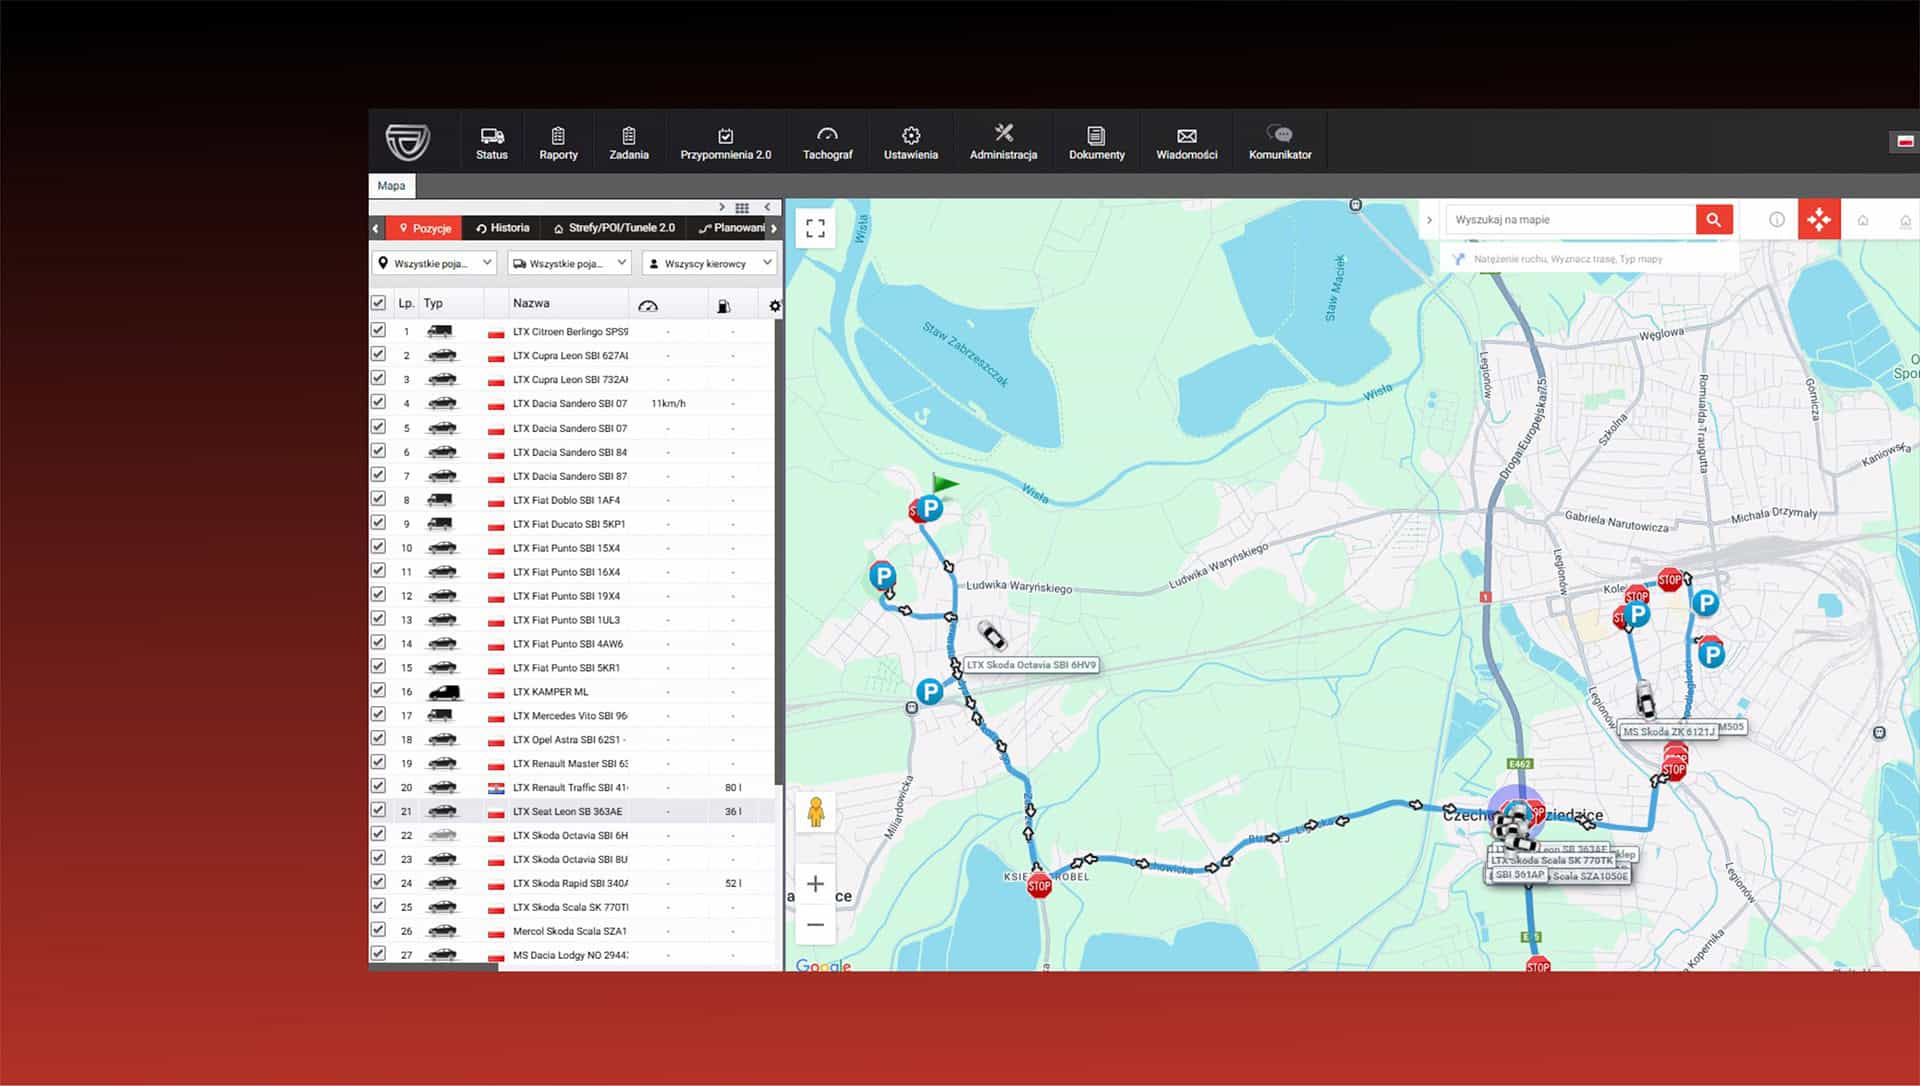Switch to the Historia tab
The height and width of the screenshot is (1086, 1920).
pos(503,227)
